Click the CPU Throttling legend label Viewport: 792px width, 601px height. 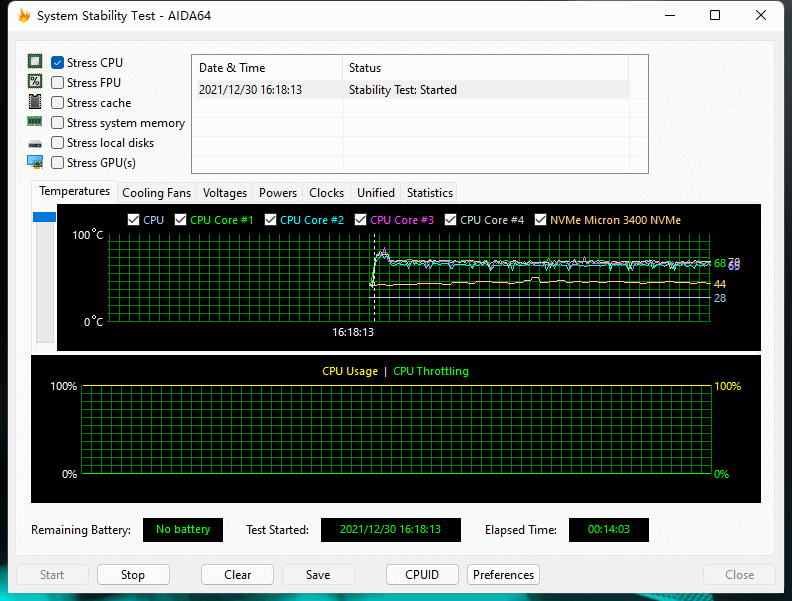click(431, 371)
